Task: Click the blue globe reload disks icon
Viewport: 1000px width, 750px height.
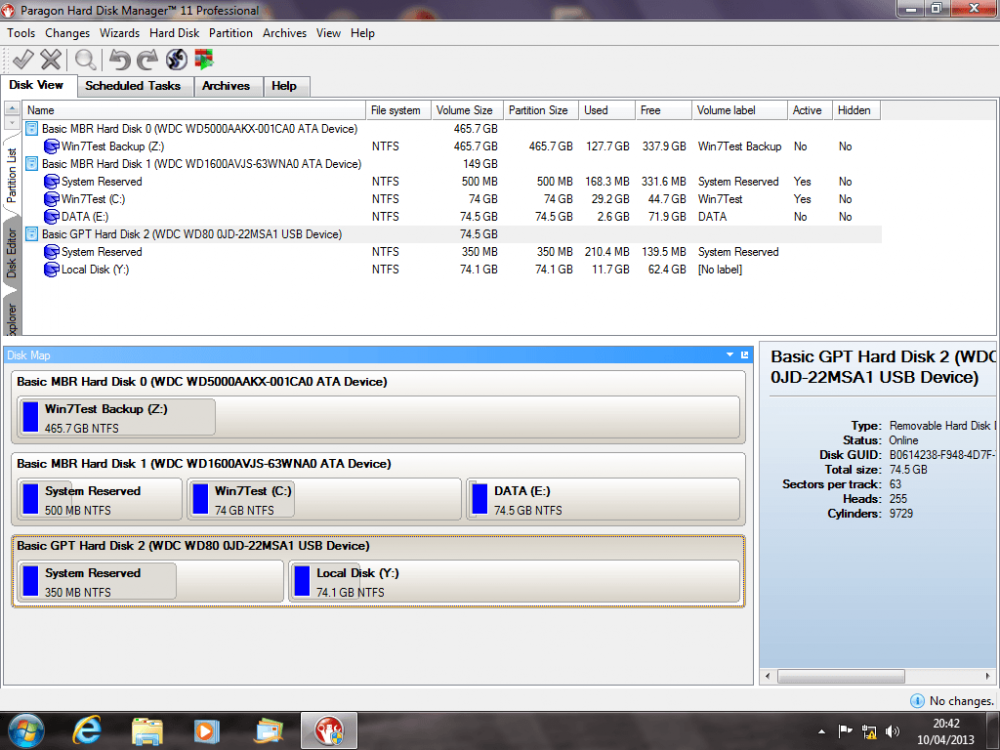Action: tap(176, 59)
